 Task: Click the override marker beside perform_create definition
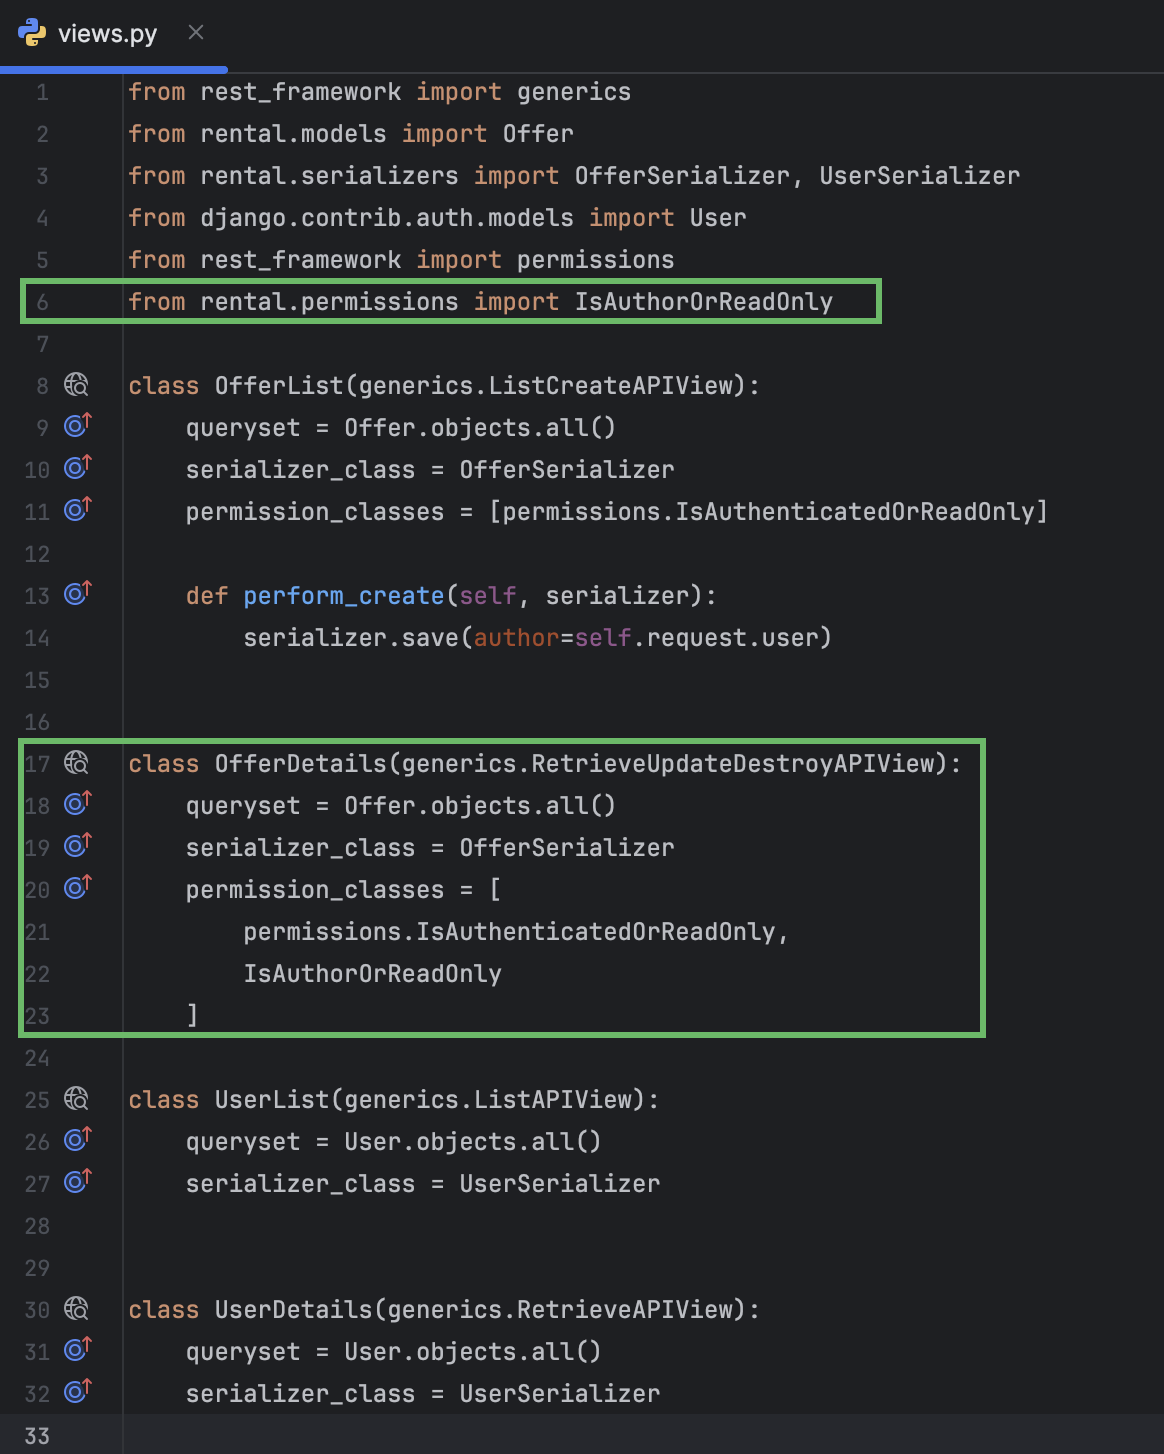[76, 593]
